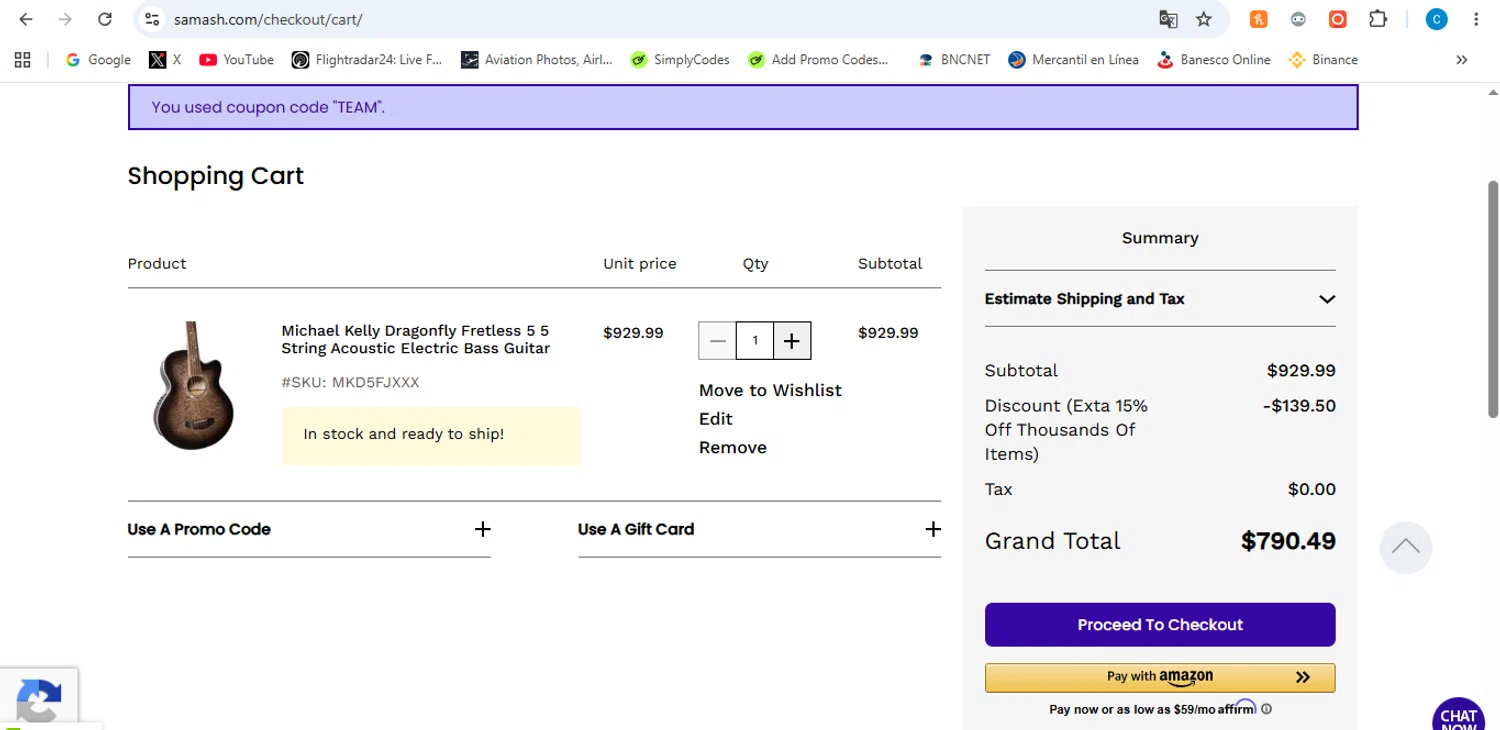1500x730 pixels.
Task: Click the browser forward arrow
Action: [x=65, y=19]
